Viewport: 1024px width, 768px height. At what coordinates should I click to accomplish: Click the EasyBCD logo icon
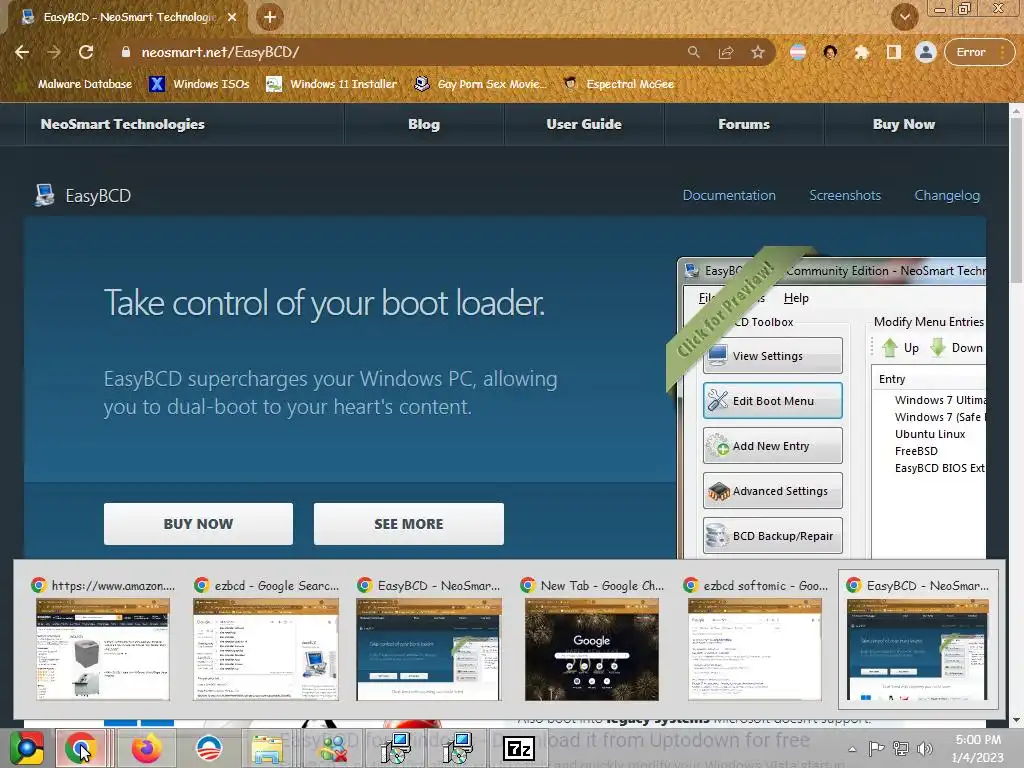click(x=44, y=195)
